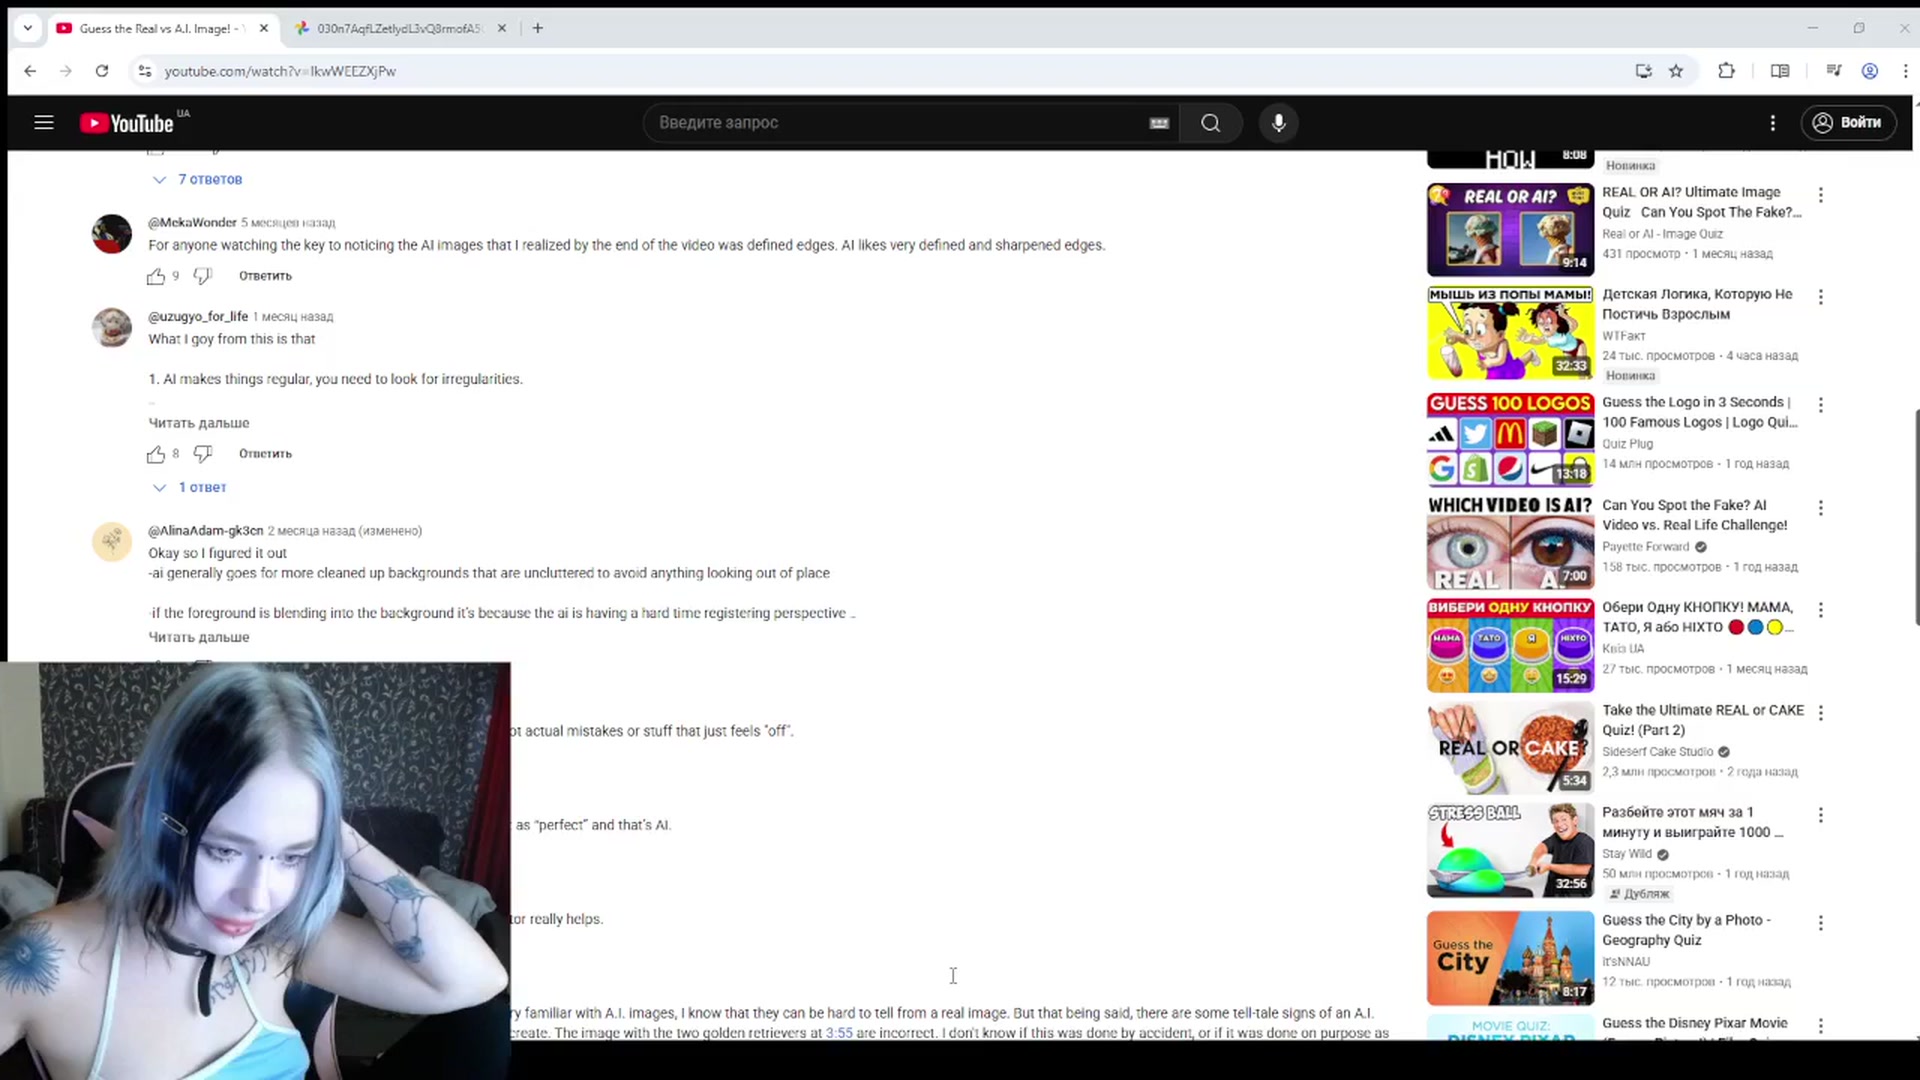Reply to @uzugyo_for_life comment via Ответить
The height and width of the screenshot is (1080, 1920).
265,454
